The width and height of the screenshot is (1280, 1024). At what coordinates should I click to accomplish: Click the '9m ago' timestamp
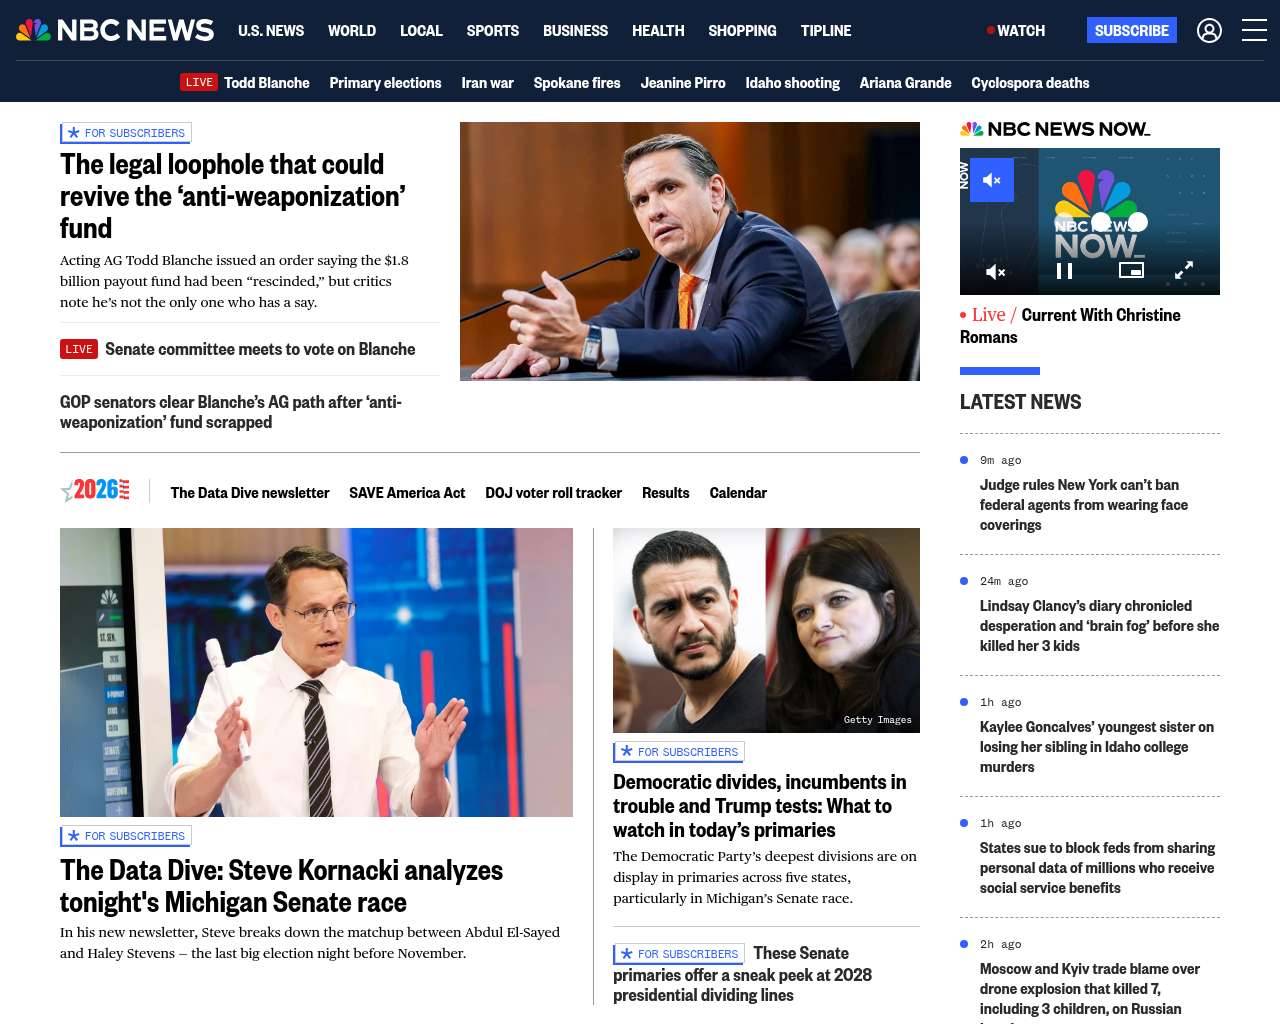(x=1000, y=460)
